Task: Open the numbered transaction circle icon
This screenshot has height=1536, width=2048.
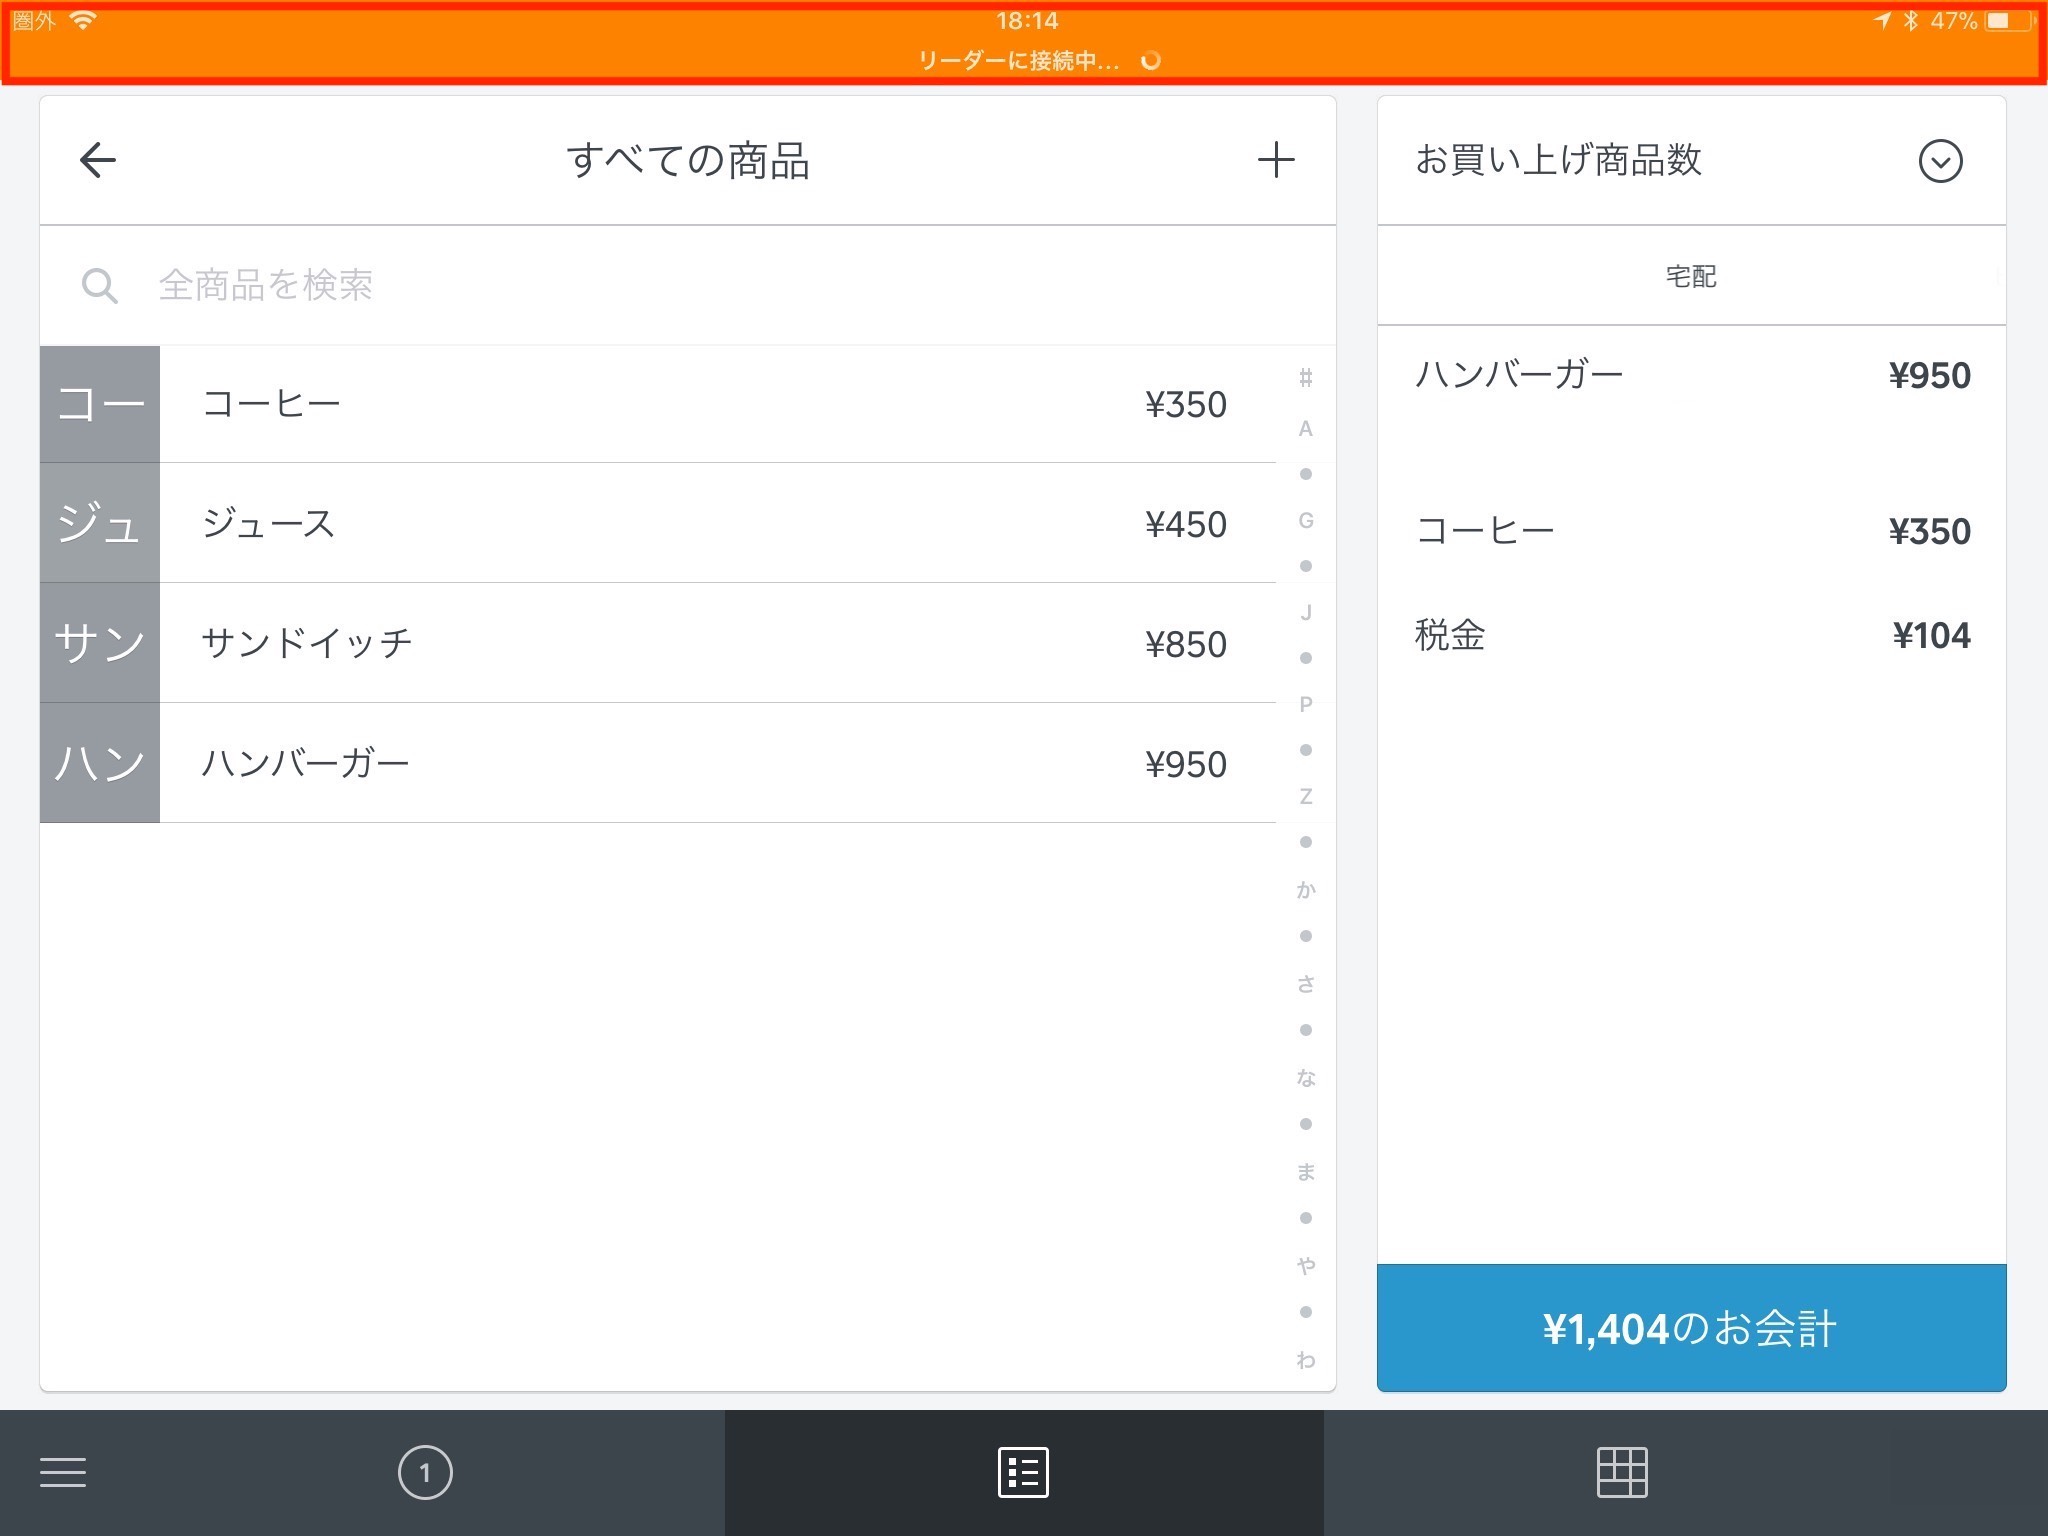Action: [x=425, y=1472]
